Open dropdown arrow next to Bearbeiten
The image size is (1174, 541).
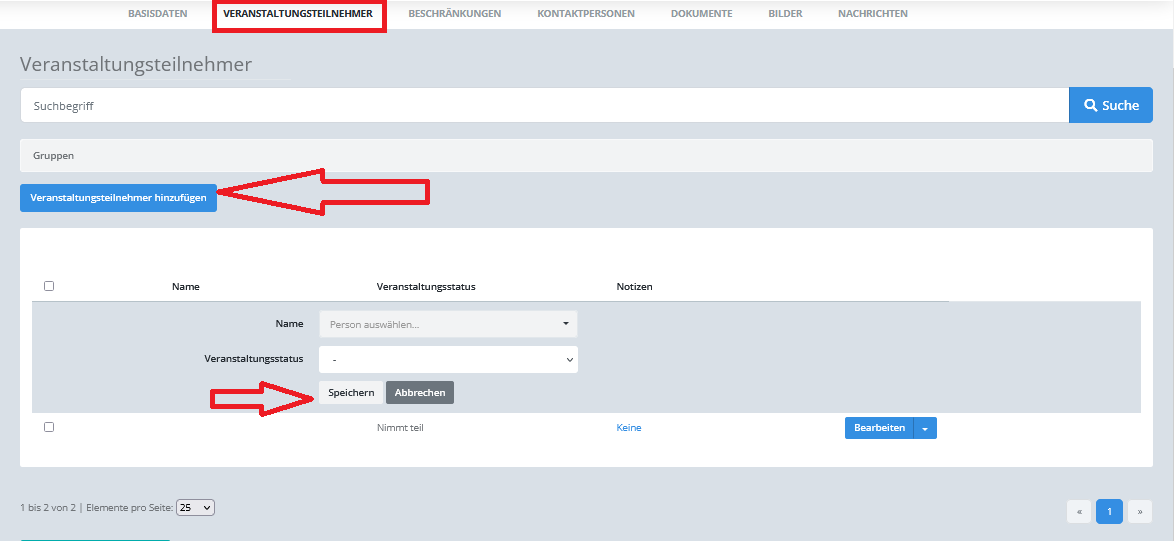pos(925,428)
